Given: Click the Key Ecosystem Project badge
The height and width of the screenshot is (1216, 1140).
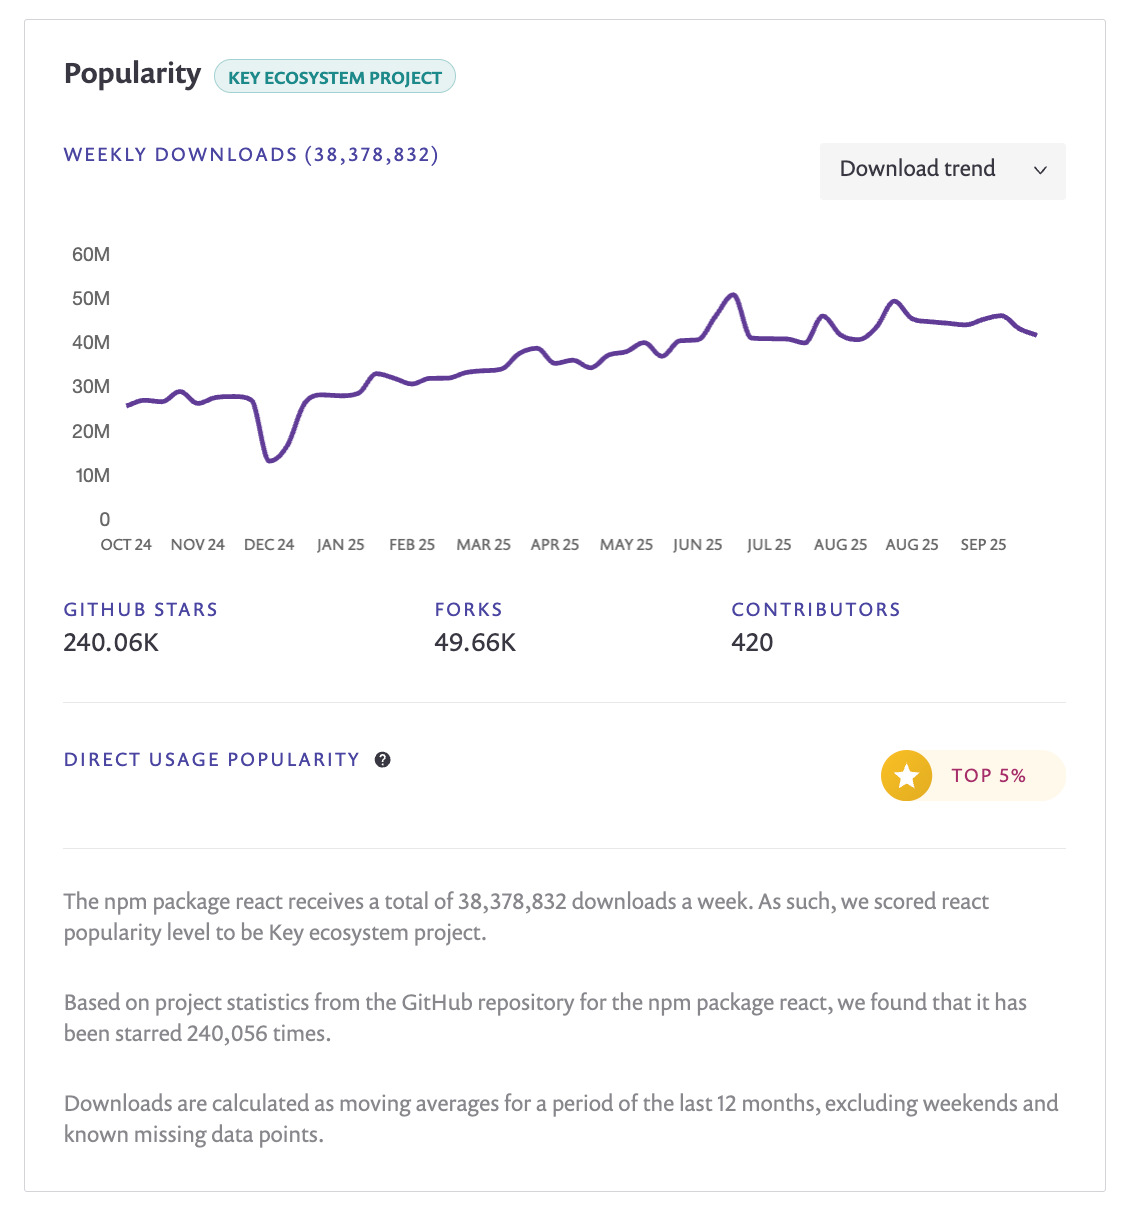Looking at the screenshot, I should click(x=335, y=78).
